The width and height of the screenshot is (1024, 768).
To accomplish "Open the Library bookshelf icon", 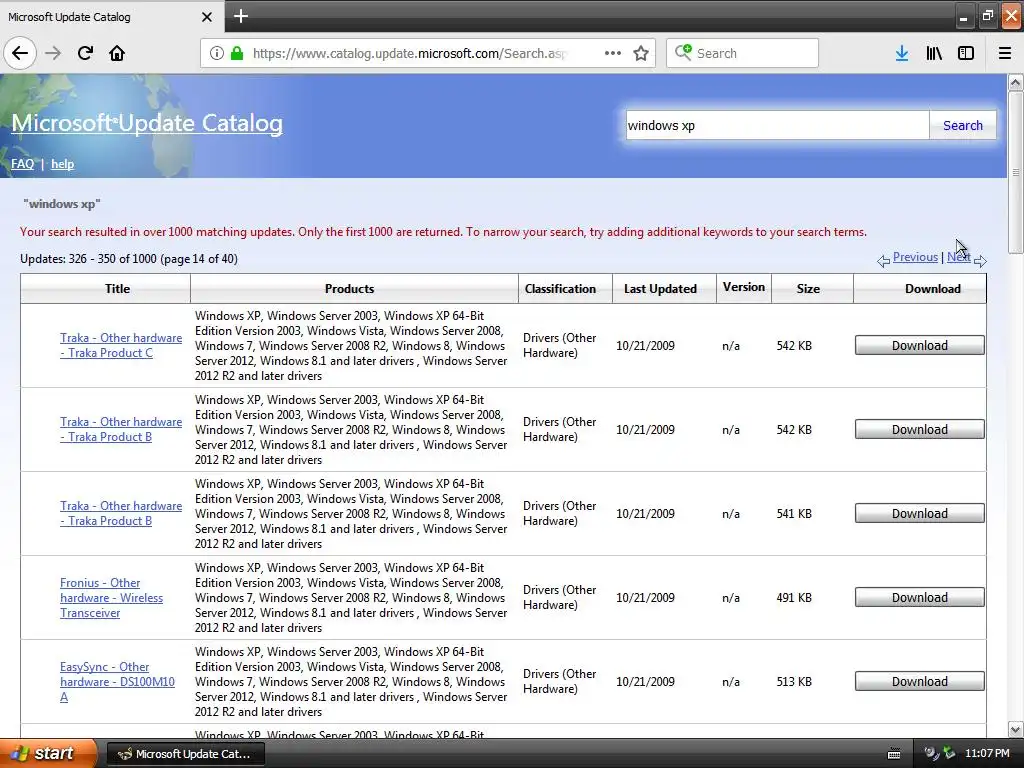I will pos(934,53).
